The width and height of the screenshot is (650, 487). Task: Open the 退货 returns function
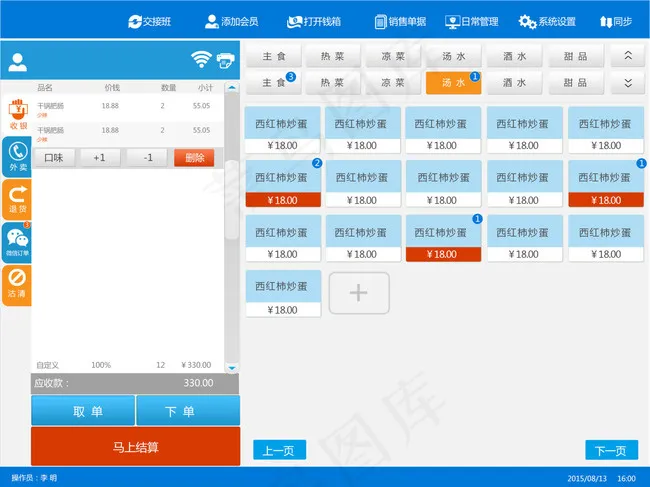click(x=17, y=199)
